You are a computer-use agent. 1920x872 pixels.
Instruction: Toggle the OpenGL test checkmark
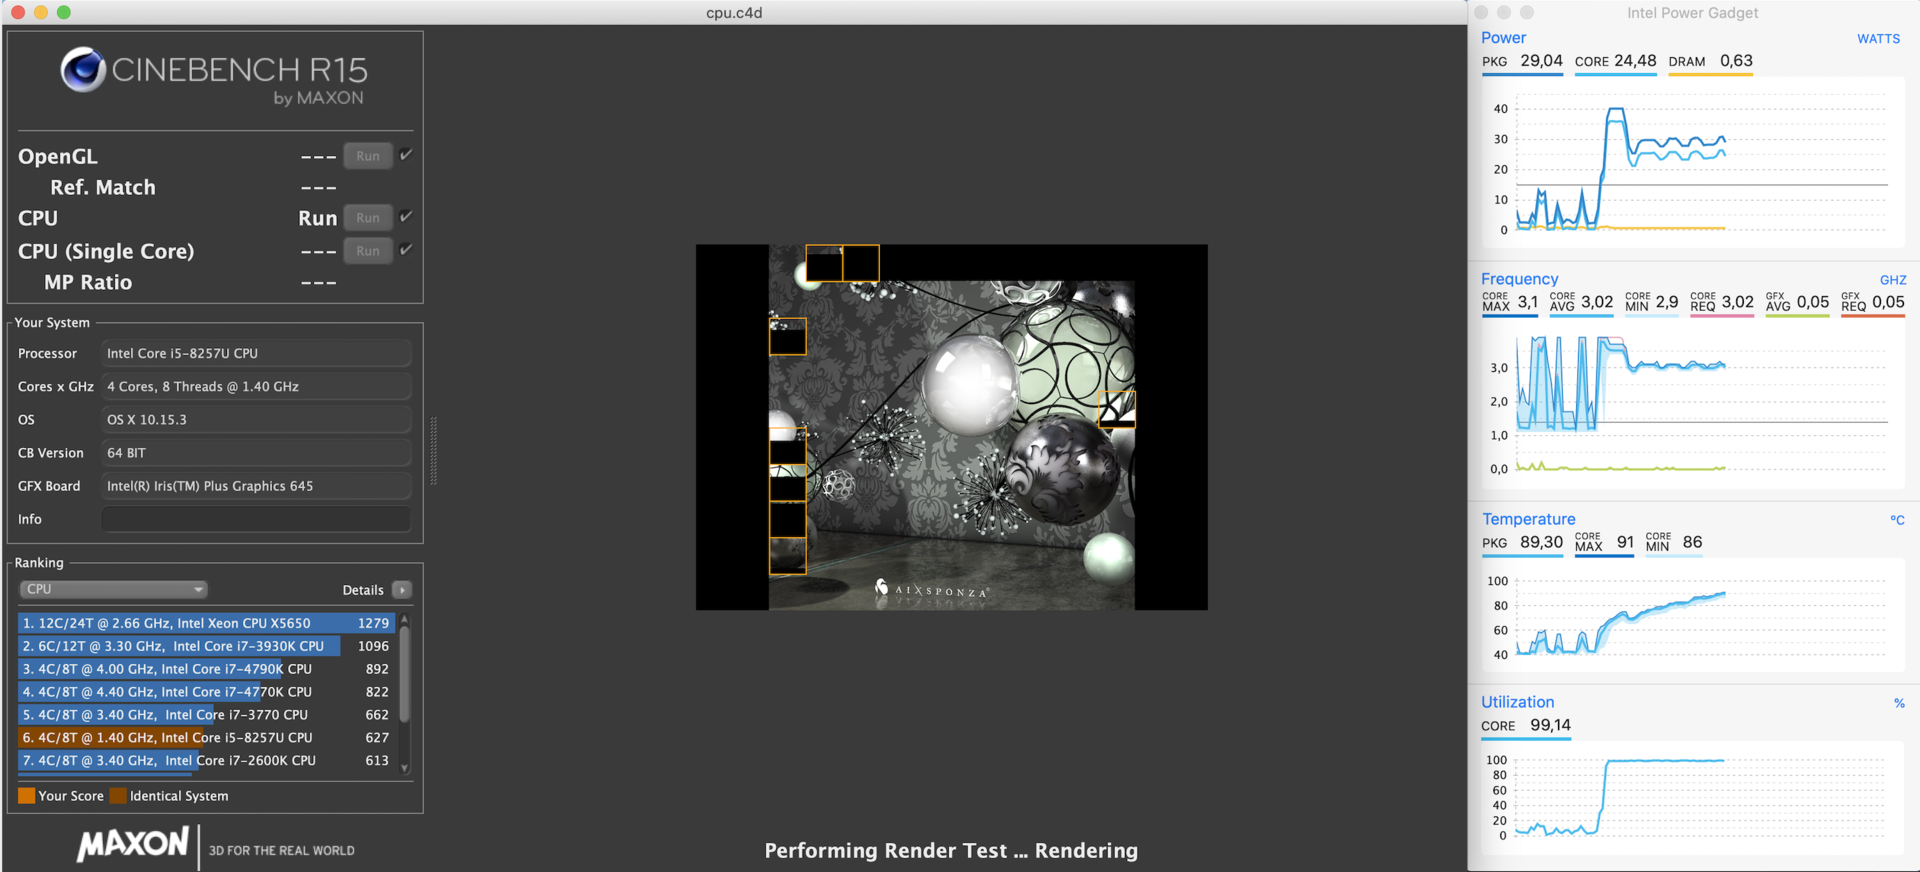[406, 155]
